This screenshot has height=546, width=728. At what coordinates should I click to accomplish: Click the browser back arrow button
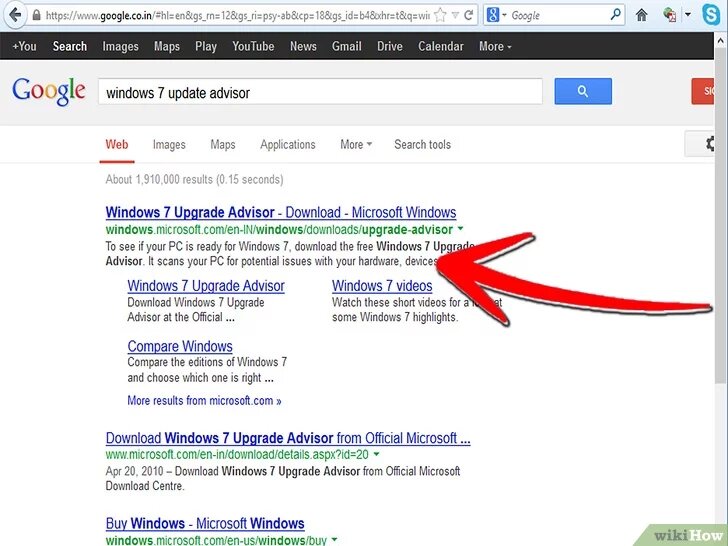tap(14, 15)
